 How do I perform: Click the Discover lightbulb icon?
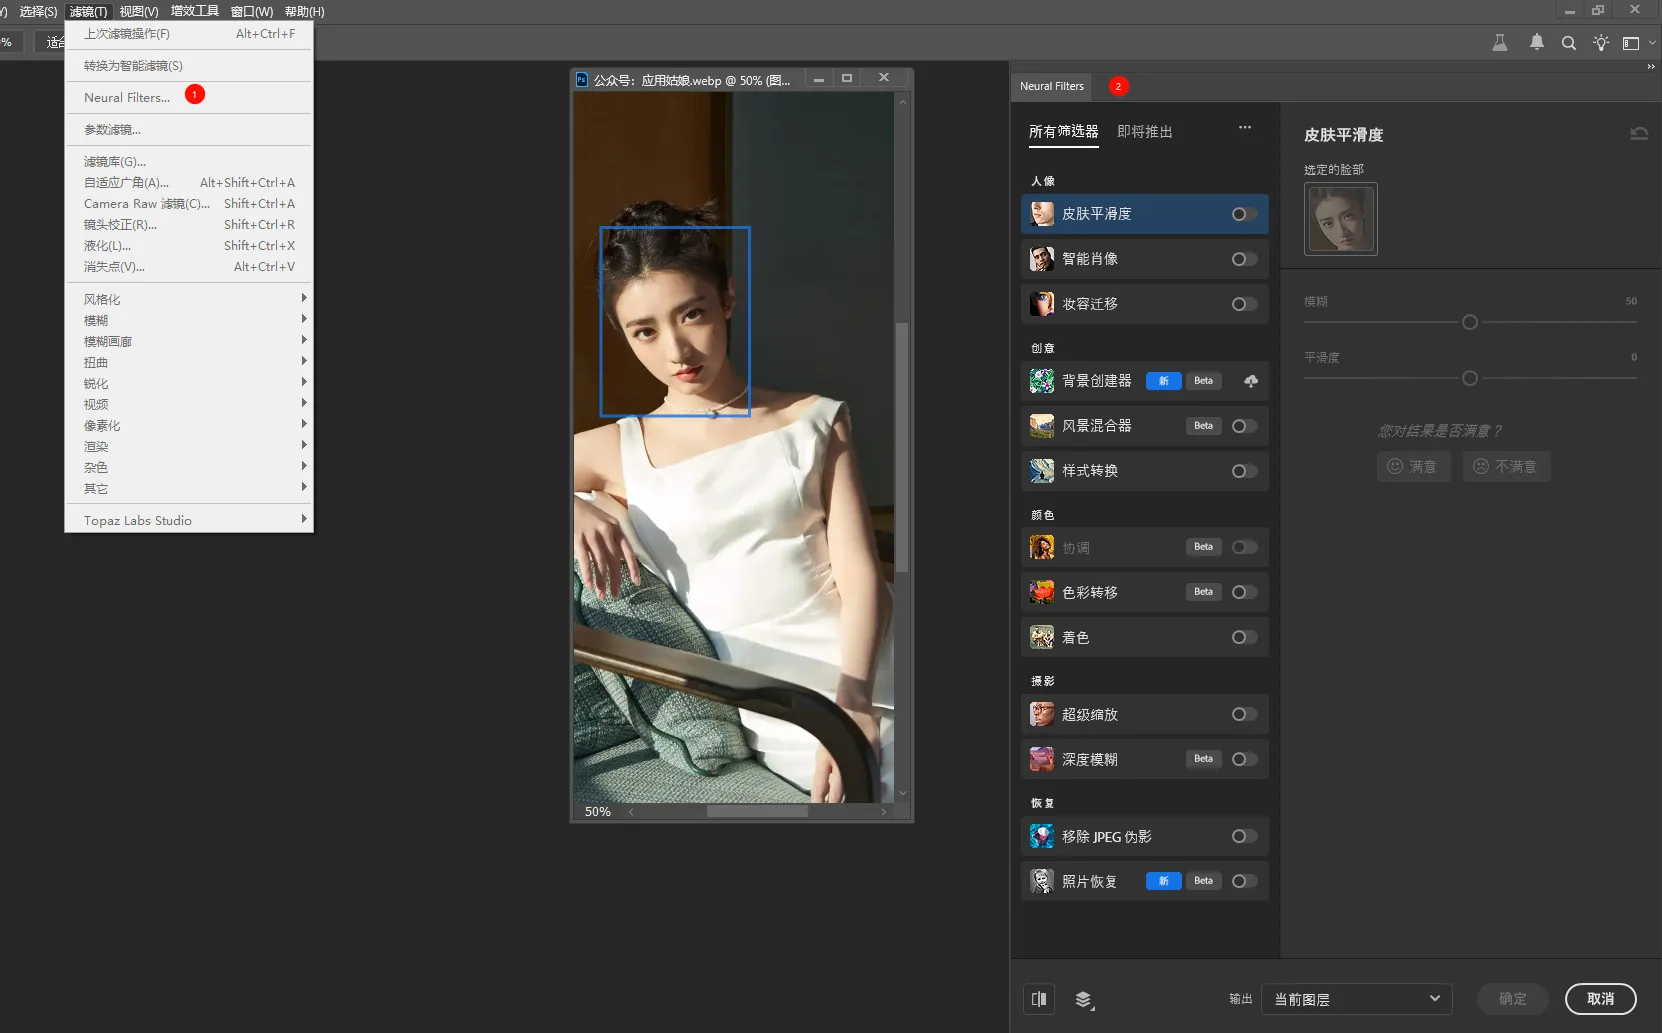pyautogui.click(x=1601, y=43)
